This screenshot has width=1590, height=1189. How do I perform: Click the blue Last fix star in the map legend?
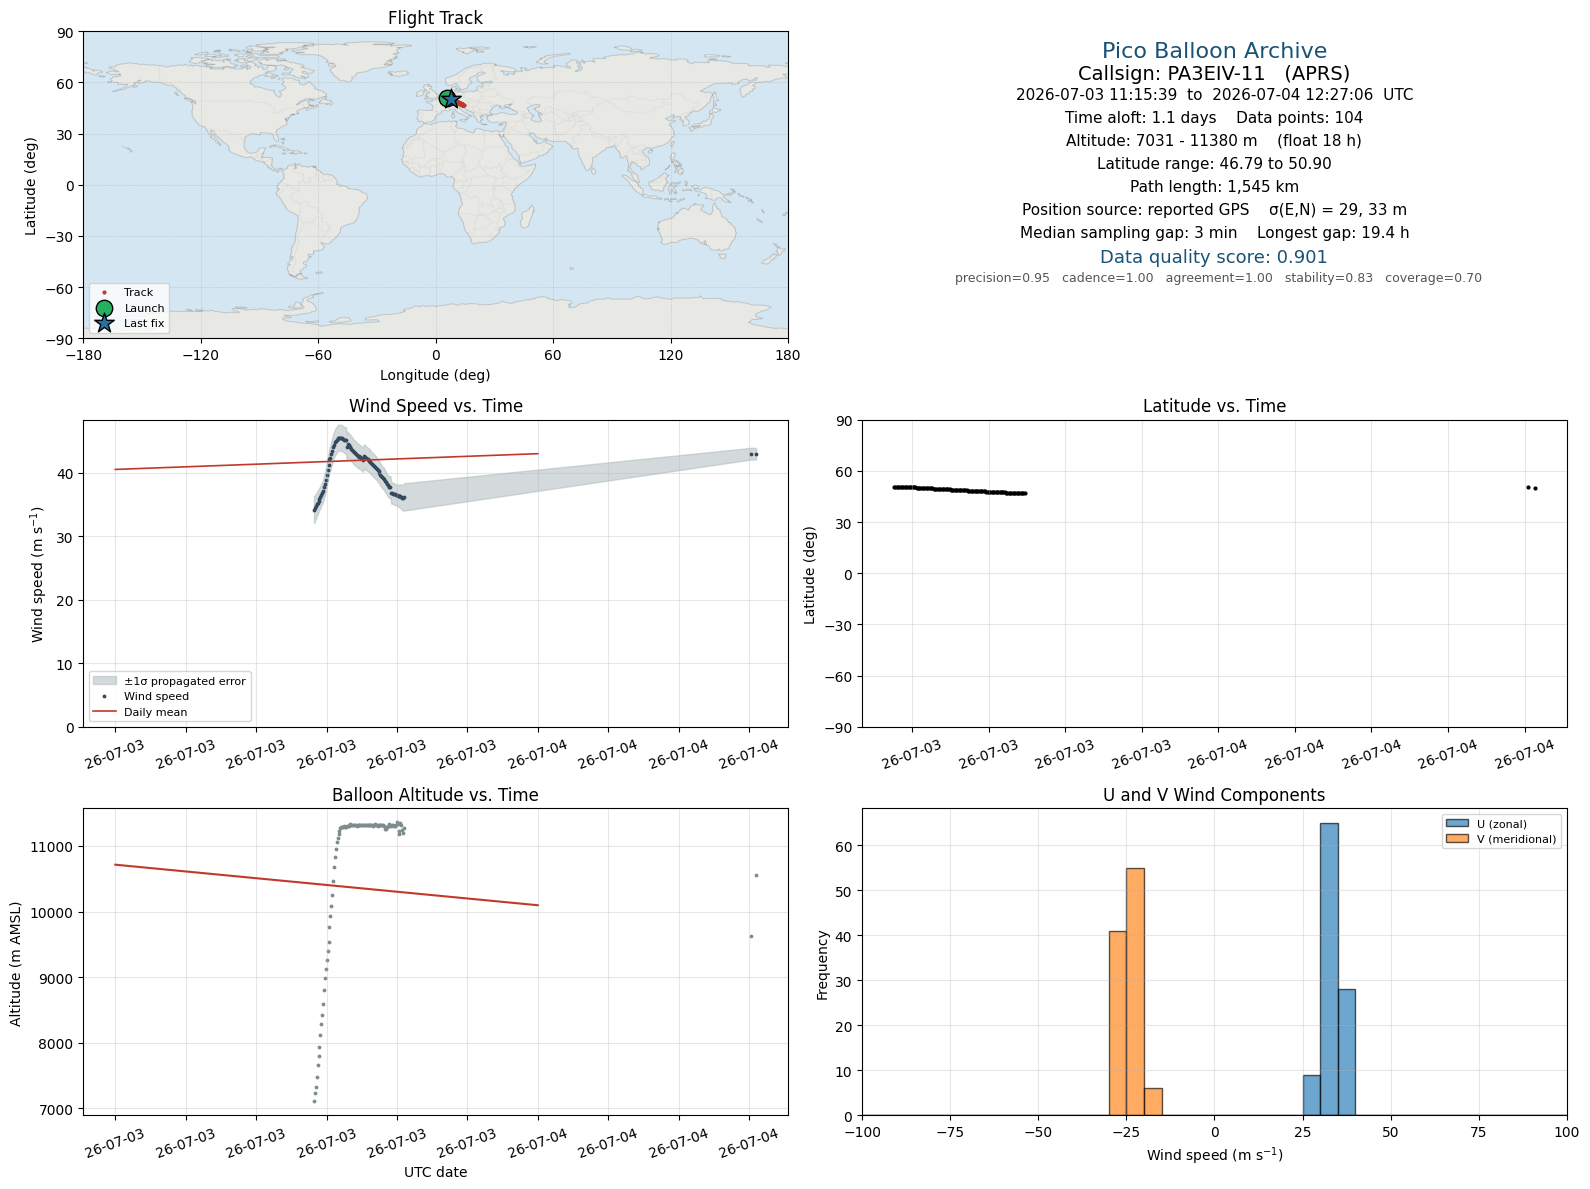pos(104,323)
